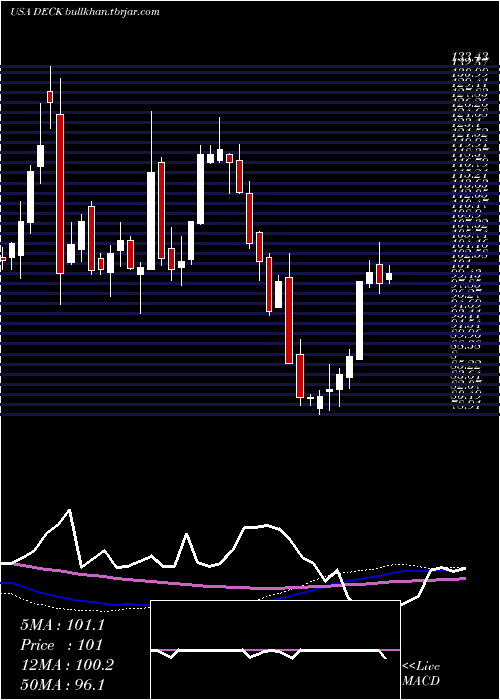Click the 'Price : 101' value

(62, 645)
